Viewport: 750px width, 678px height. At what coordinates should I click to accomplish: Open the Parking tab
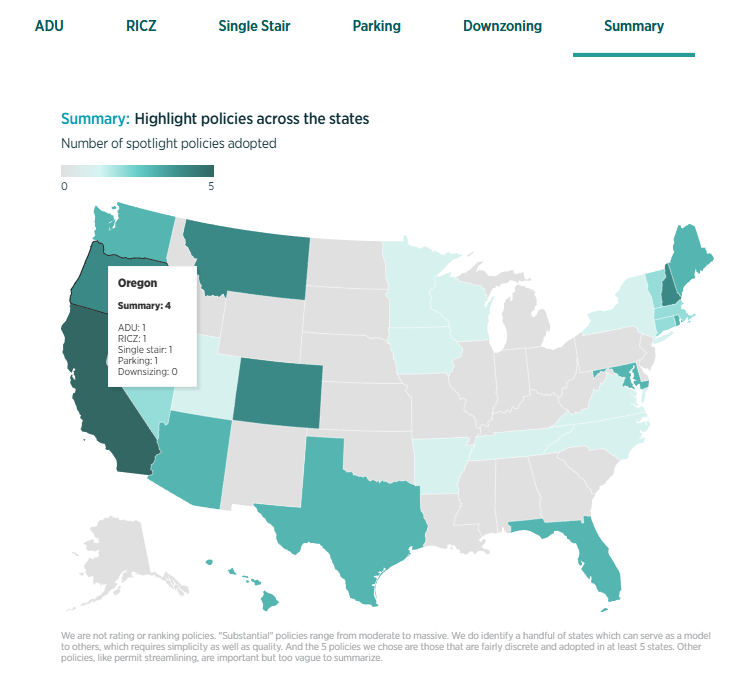click(376, 26)
